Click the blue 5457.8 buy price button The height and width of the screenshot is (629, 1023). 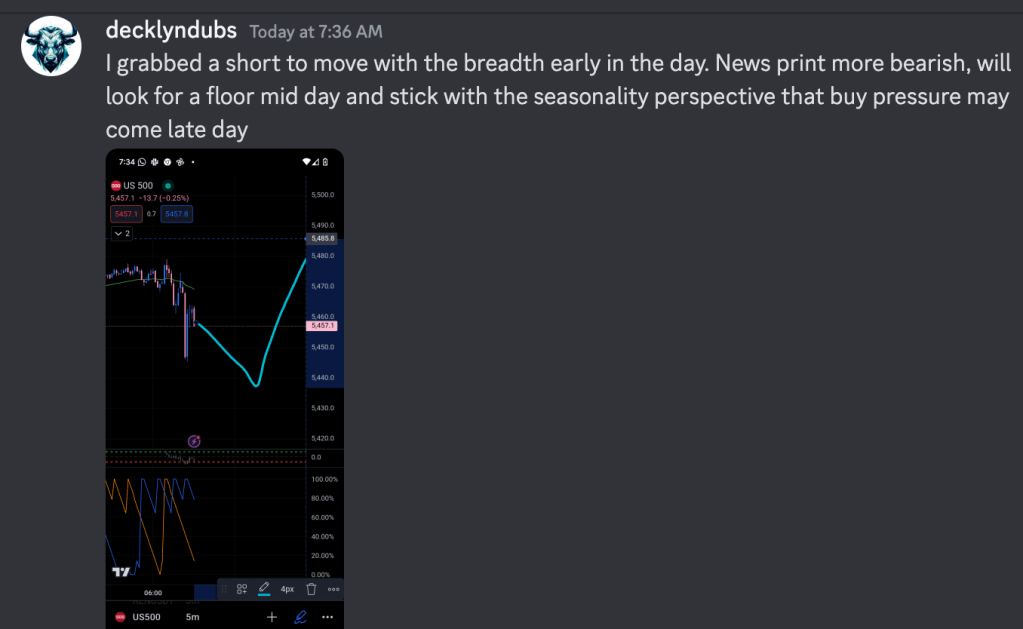177,213
